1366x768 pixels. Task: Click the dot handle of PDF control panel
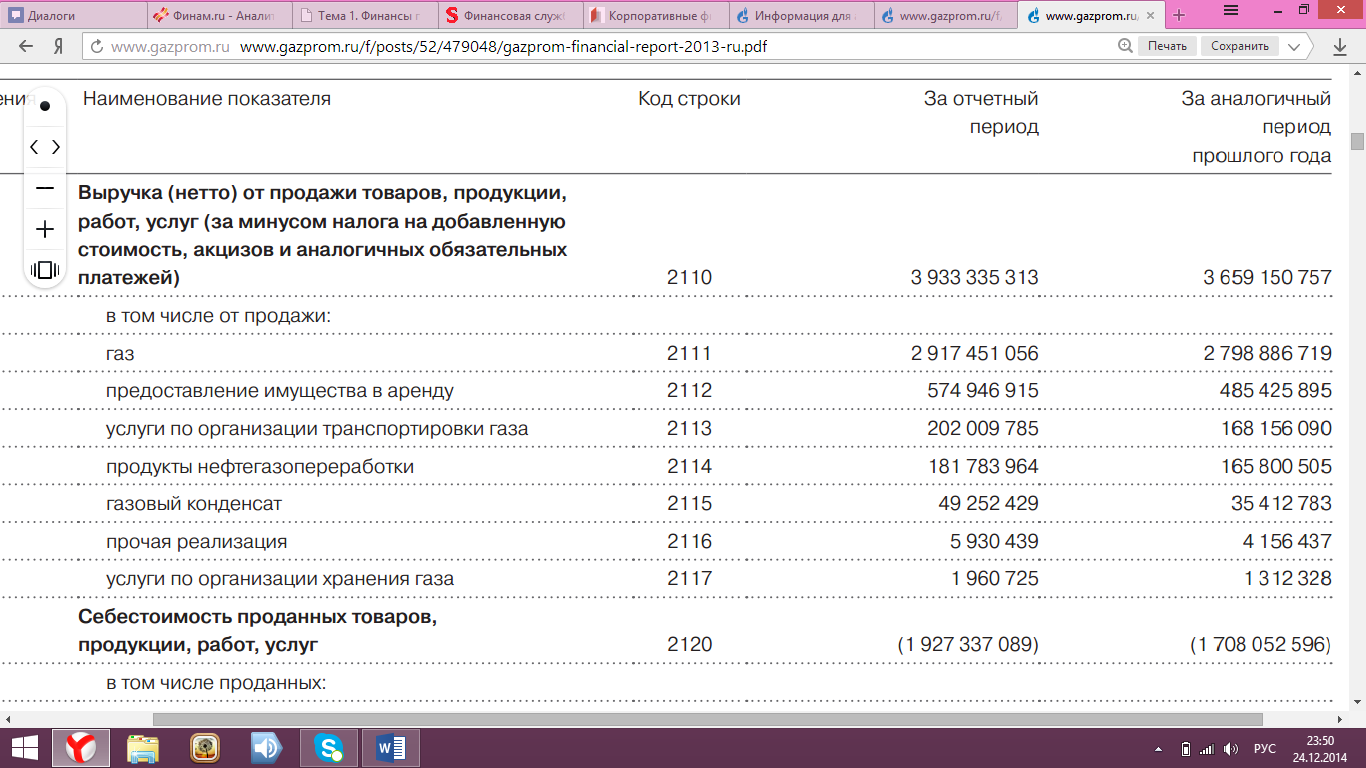[x=45, y=106]
